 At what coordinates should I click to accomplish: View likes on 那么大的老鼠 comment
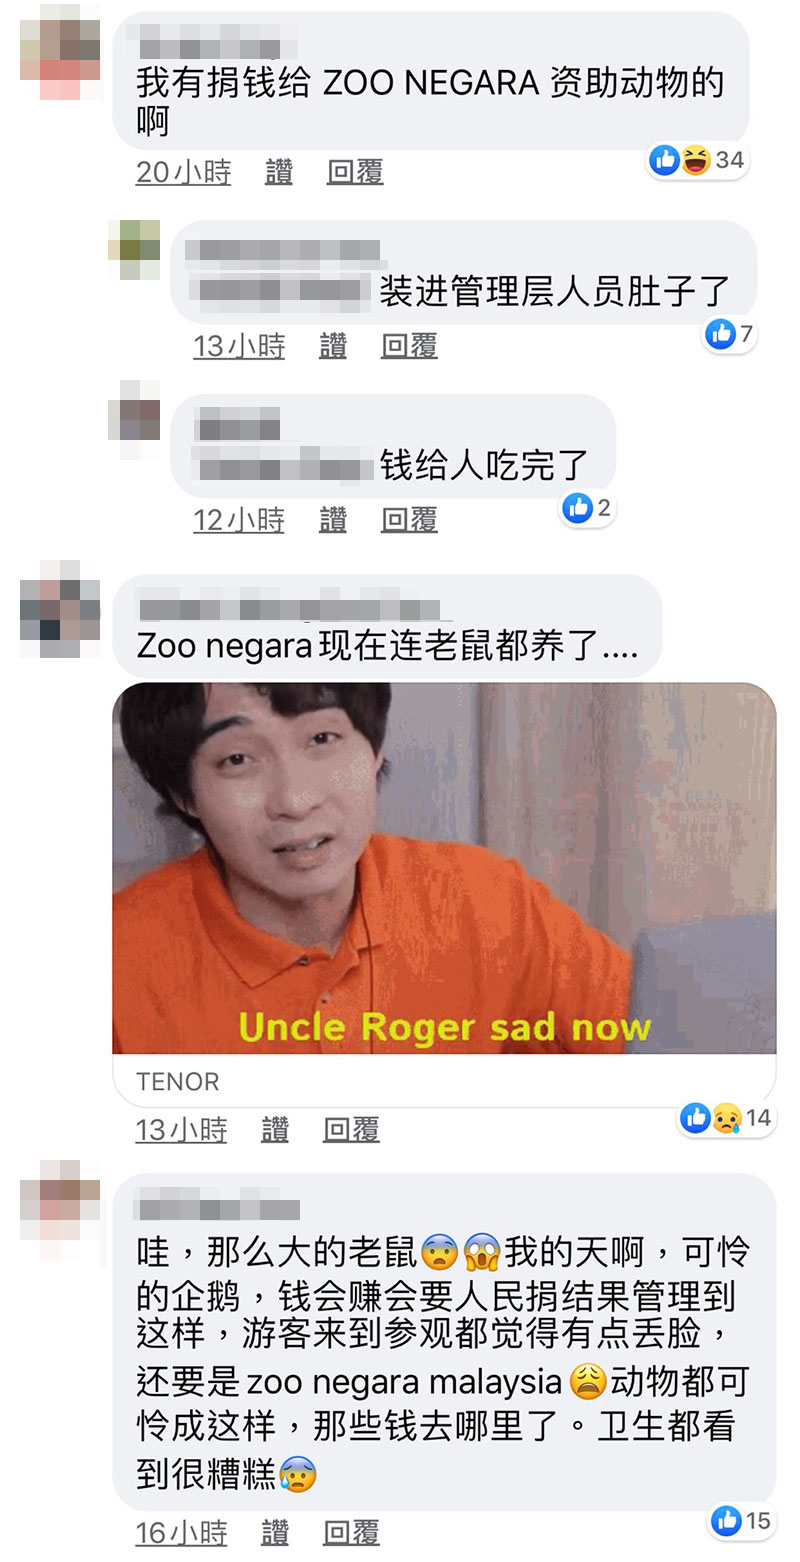pos(743,1521)
